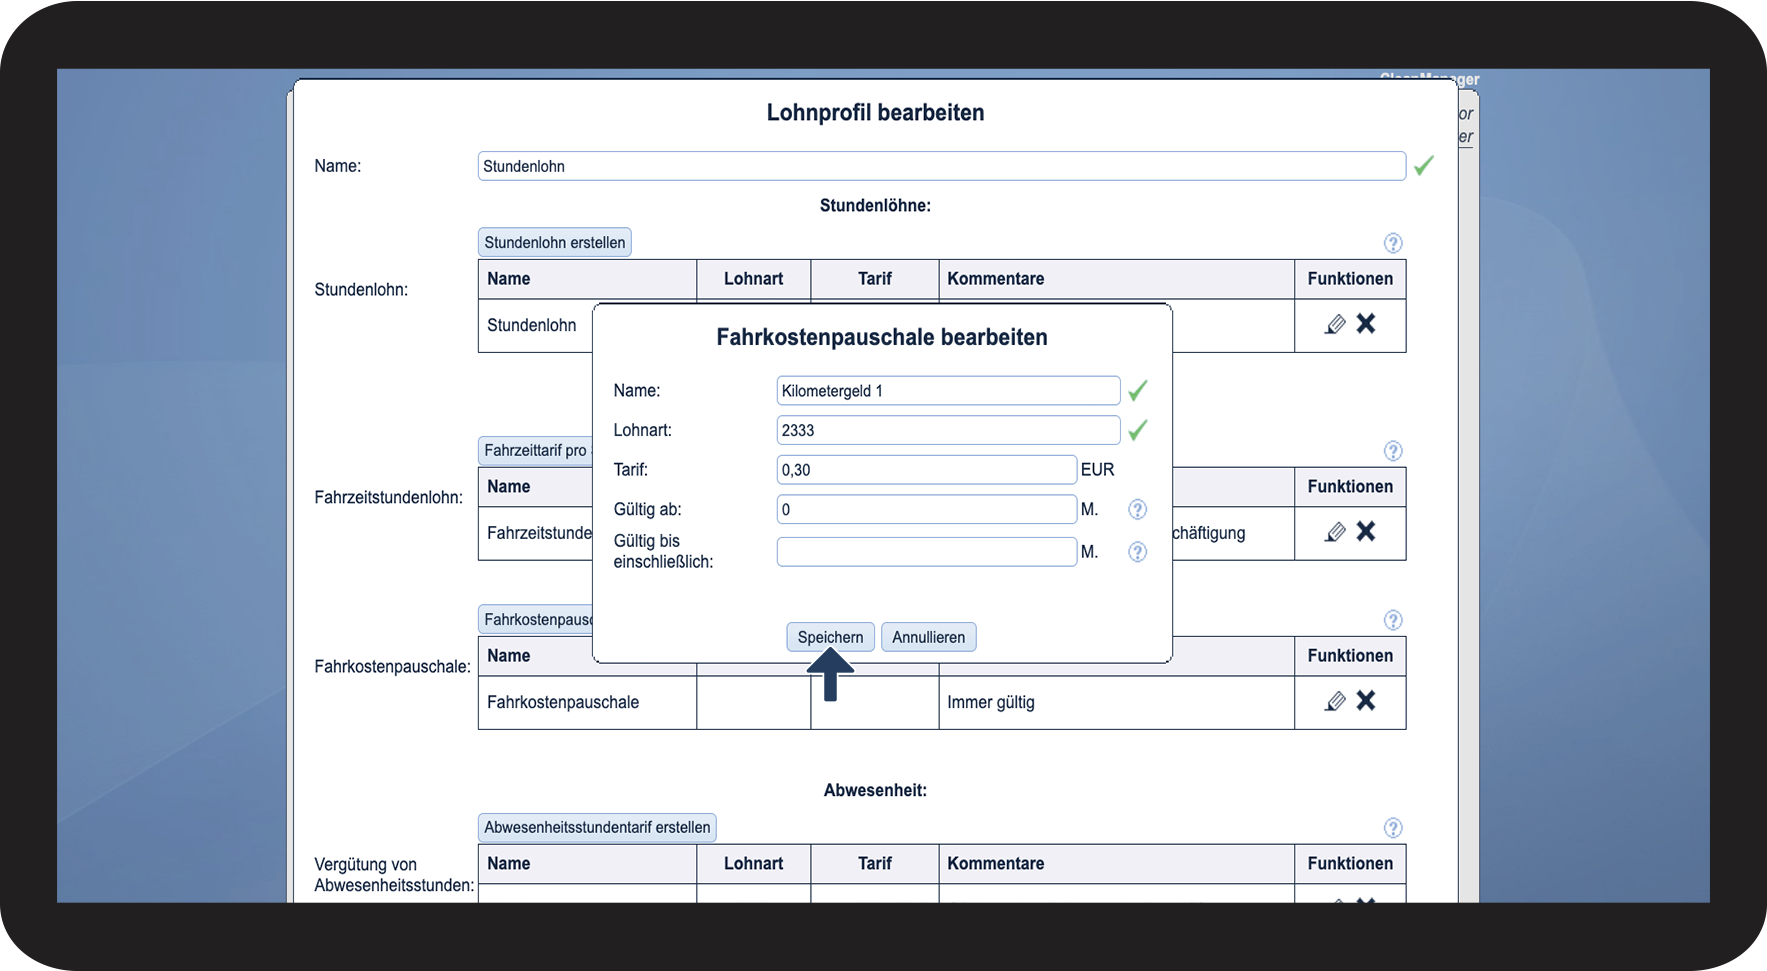Click the pencil icon in the Fahrzeitstundenlohn table row
The width and height of the screenshot is (1767, 971).
1335,532
